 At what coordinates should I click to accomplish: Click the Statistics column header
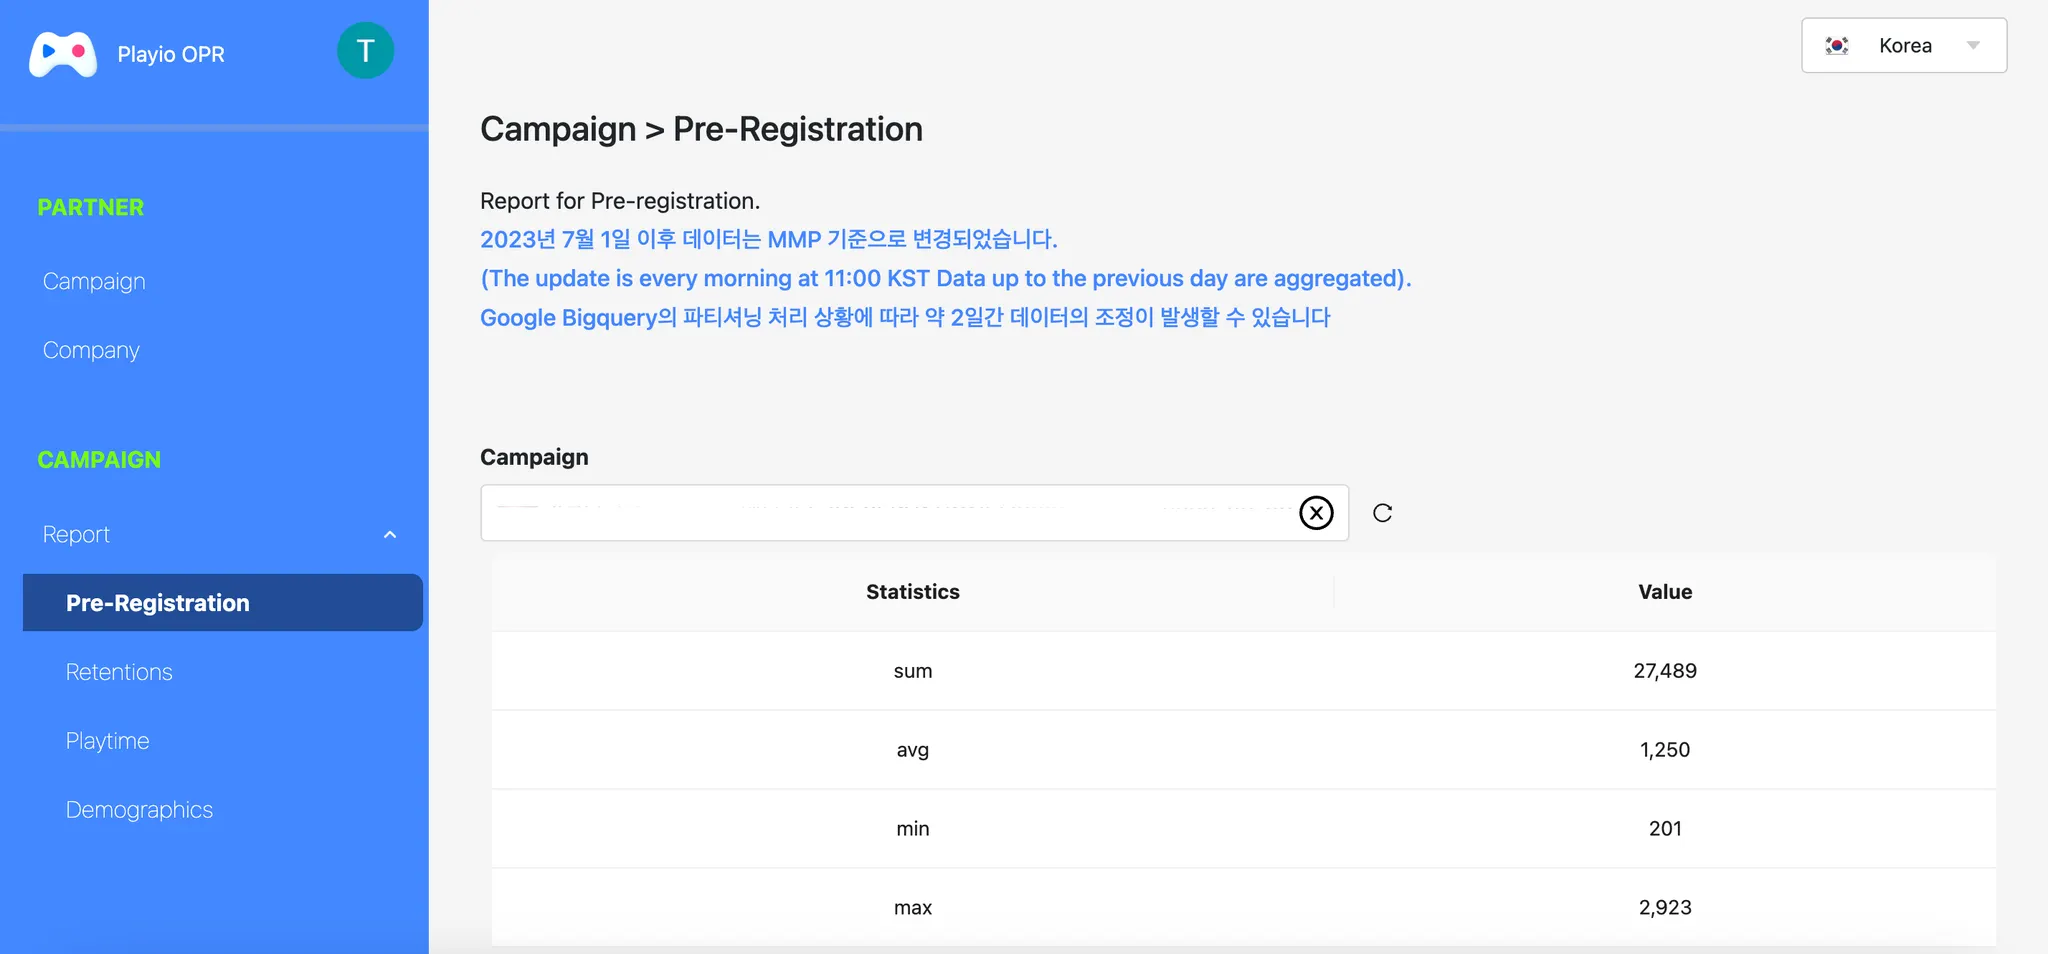pyautogui.click(x=912, y=592)
